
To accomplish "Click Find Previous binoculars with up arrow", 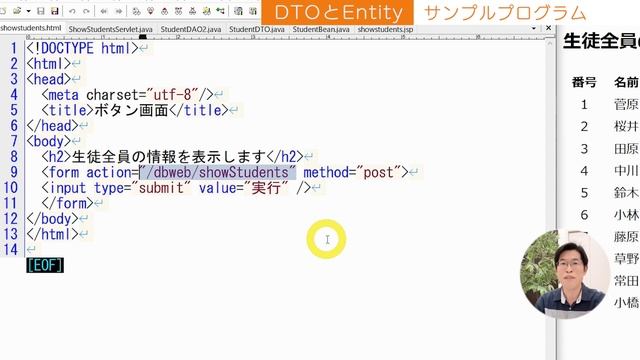I will point(164,11).
